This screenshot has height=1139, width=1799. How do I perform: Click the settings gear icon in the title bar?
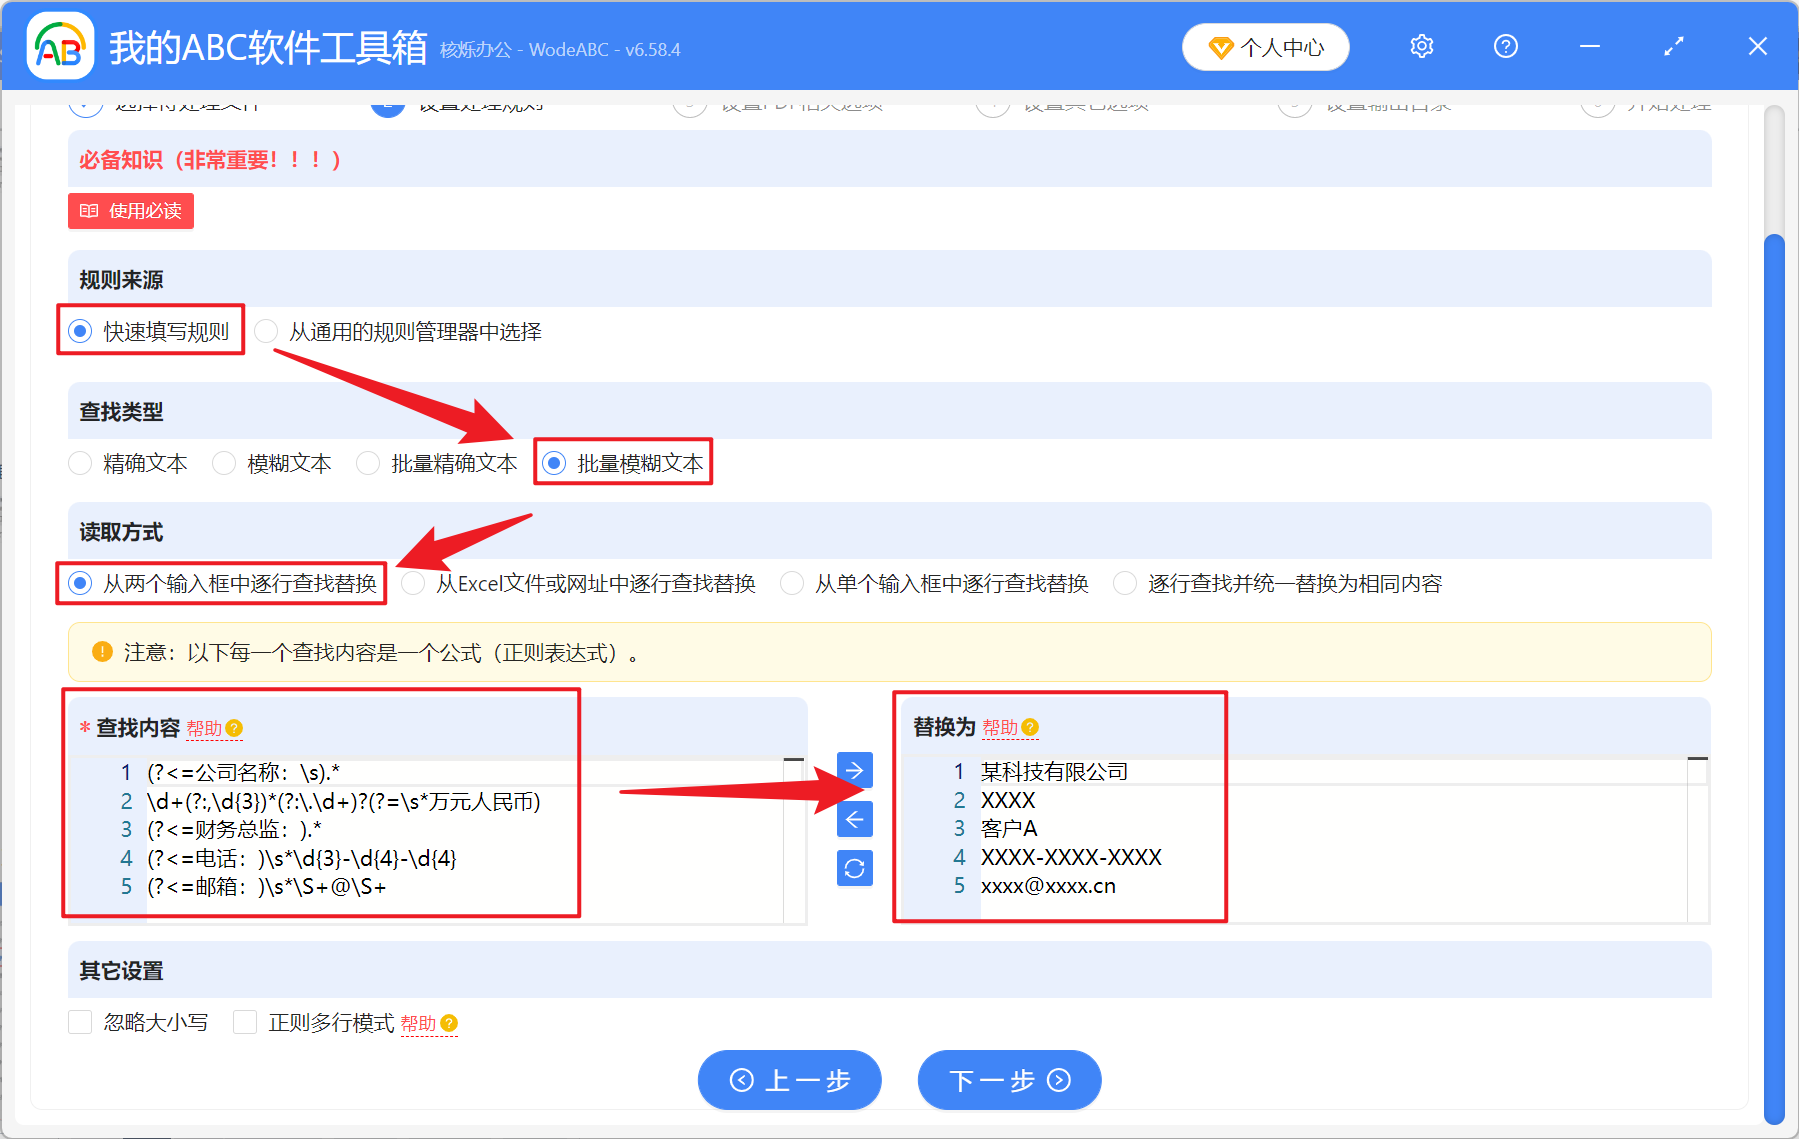tap(1421, 46)
